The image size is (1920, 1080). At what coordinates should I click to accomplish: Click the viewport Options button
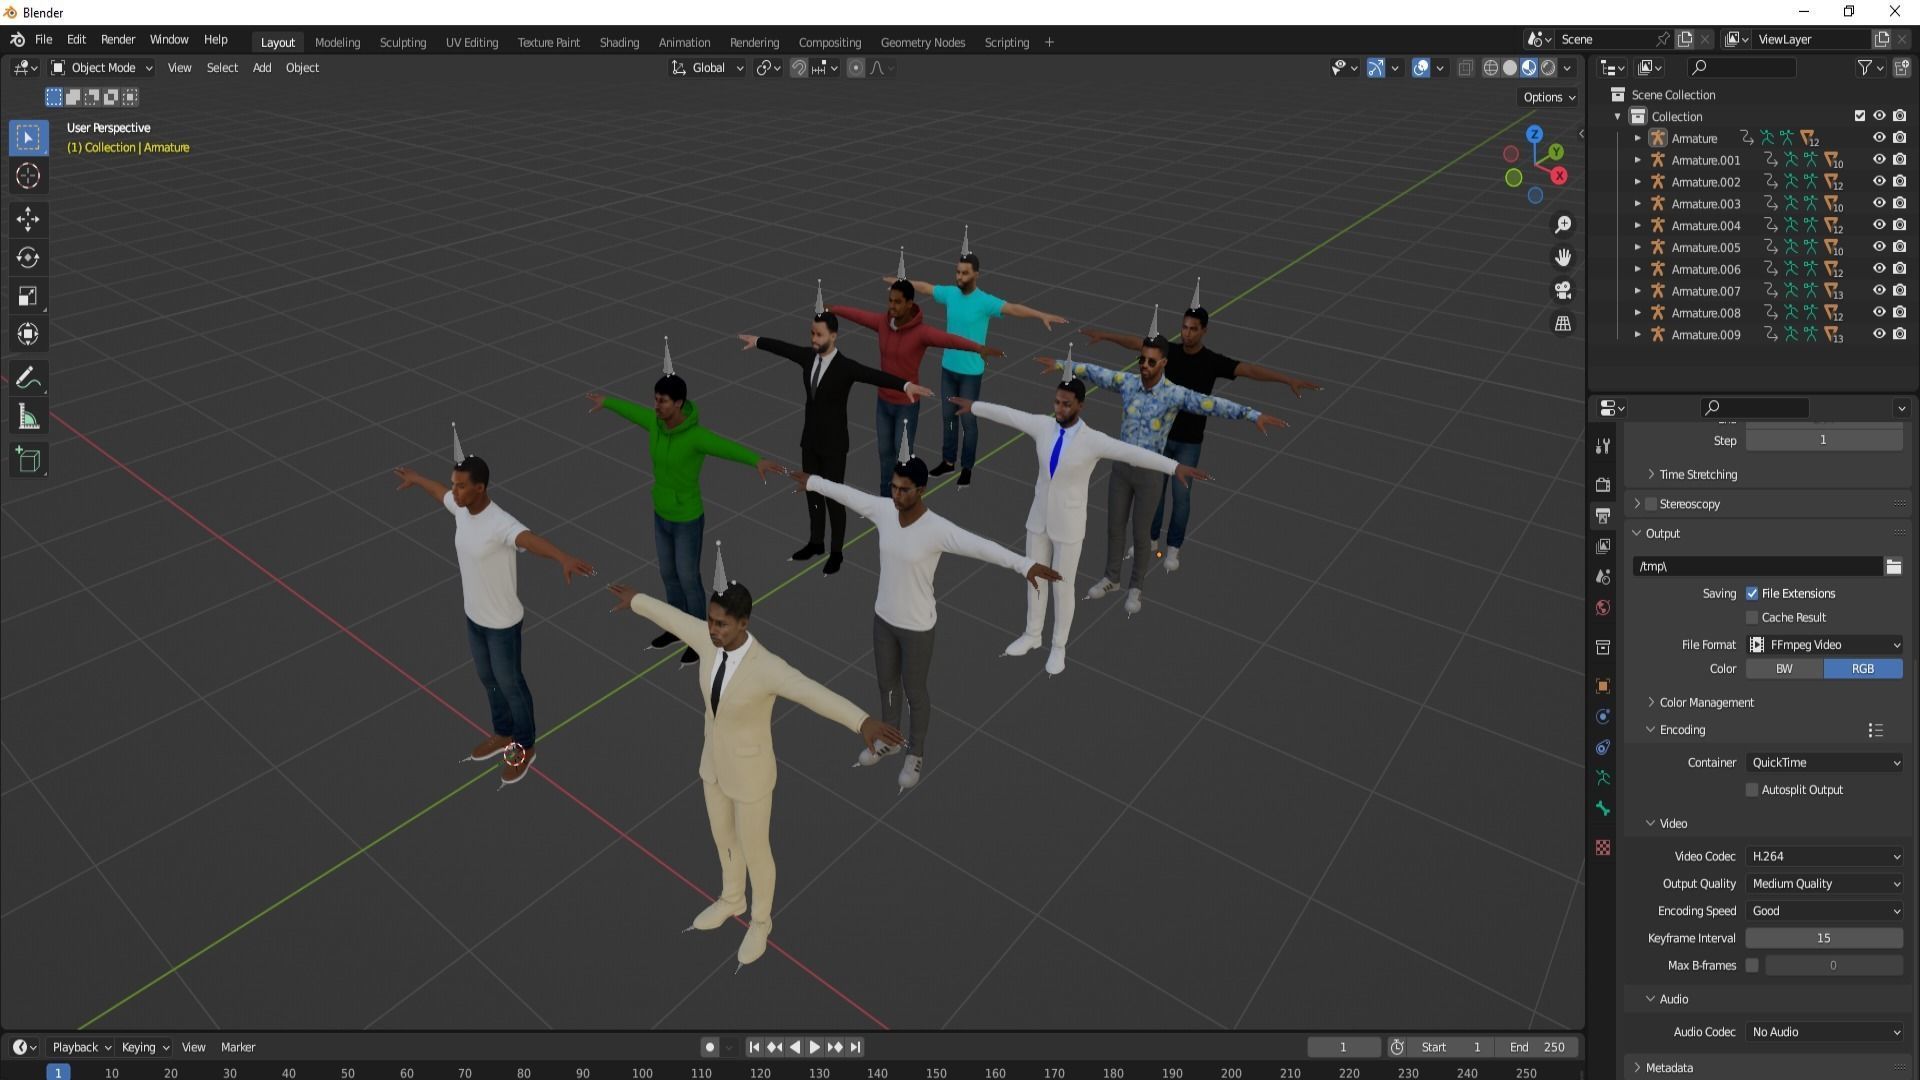pos(1548,97)
